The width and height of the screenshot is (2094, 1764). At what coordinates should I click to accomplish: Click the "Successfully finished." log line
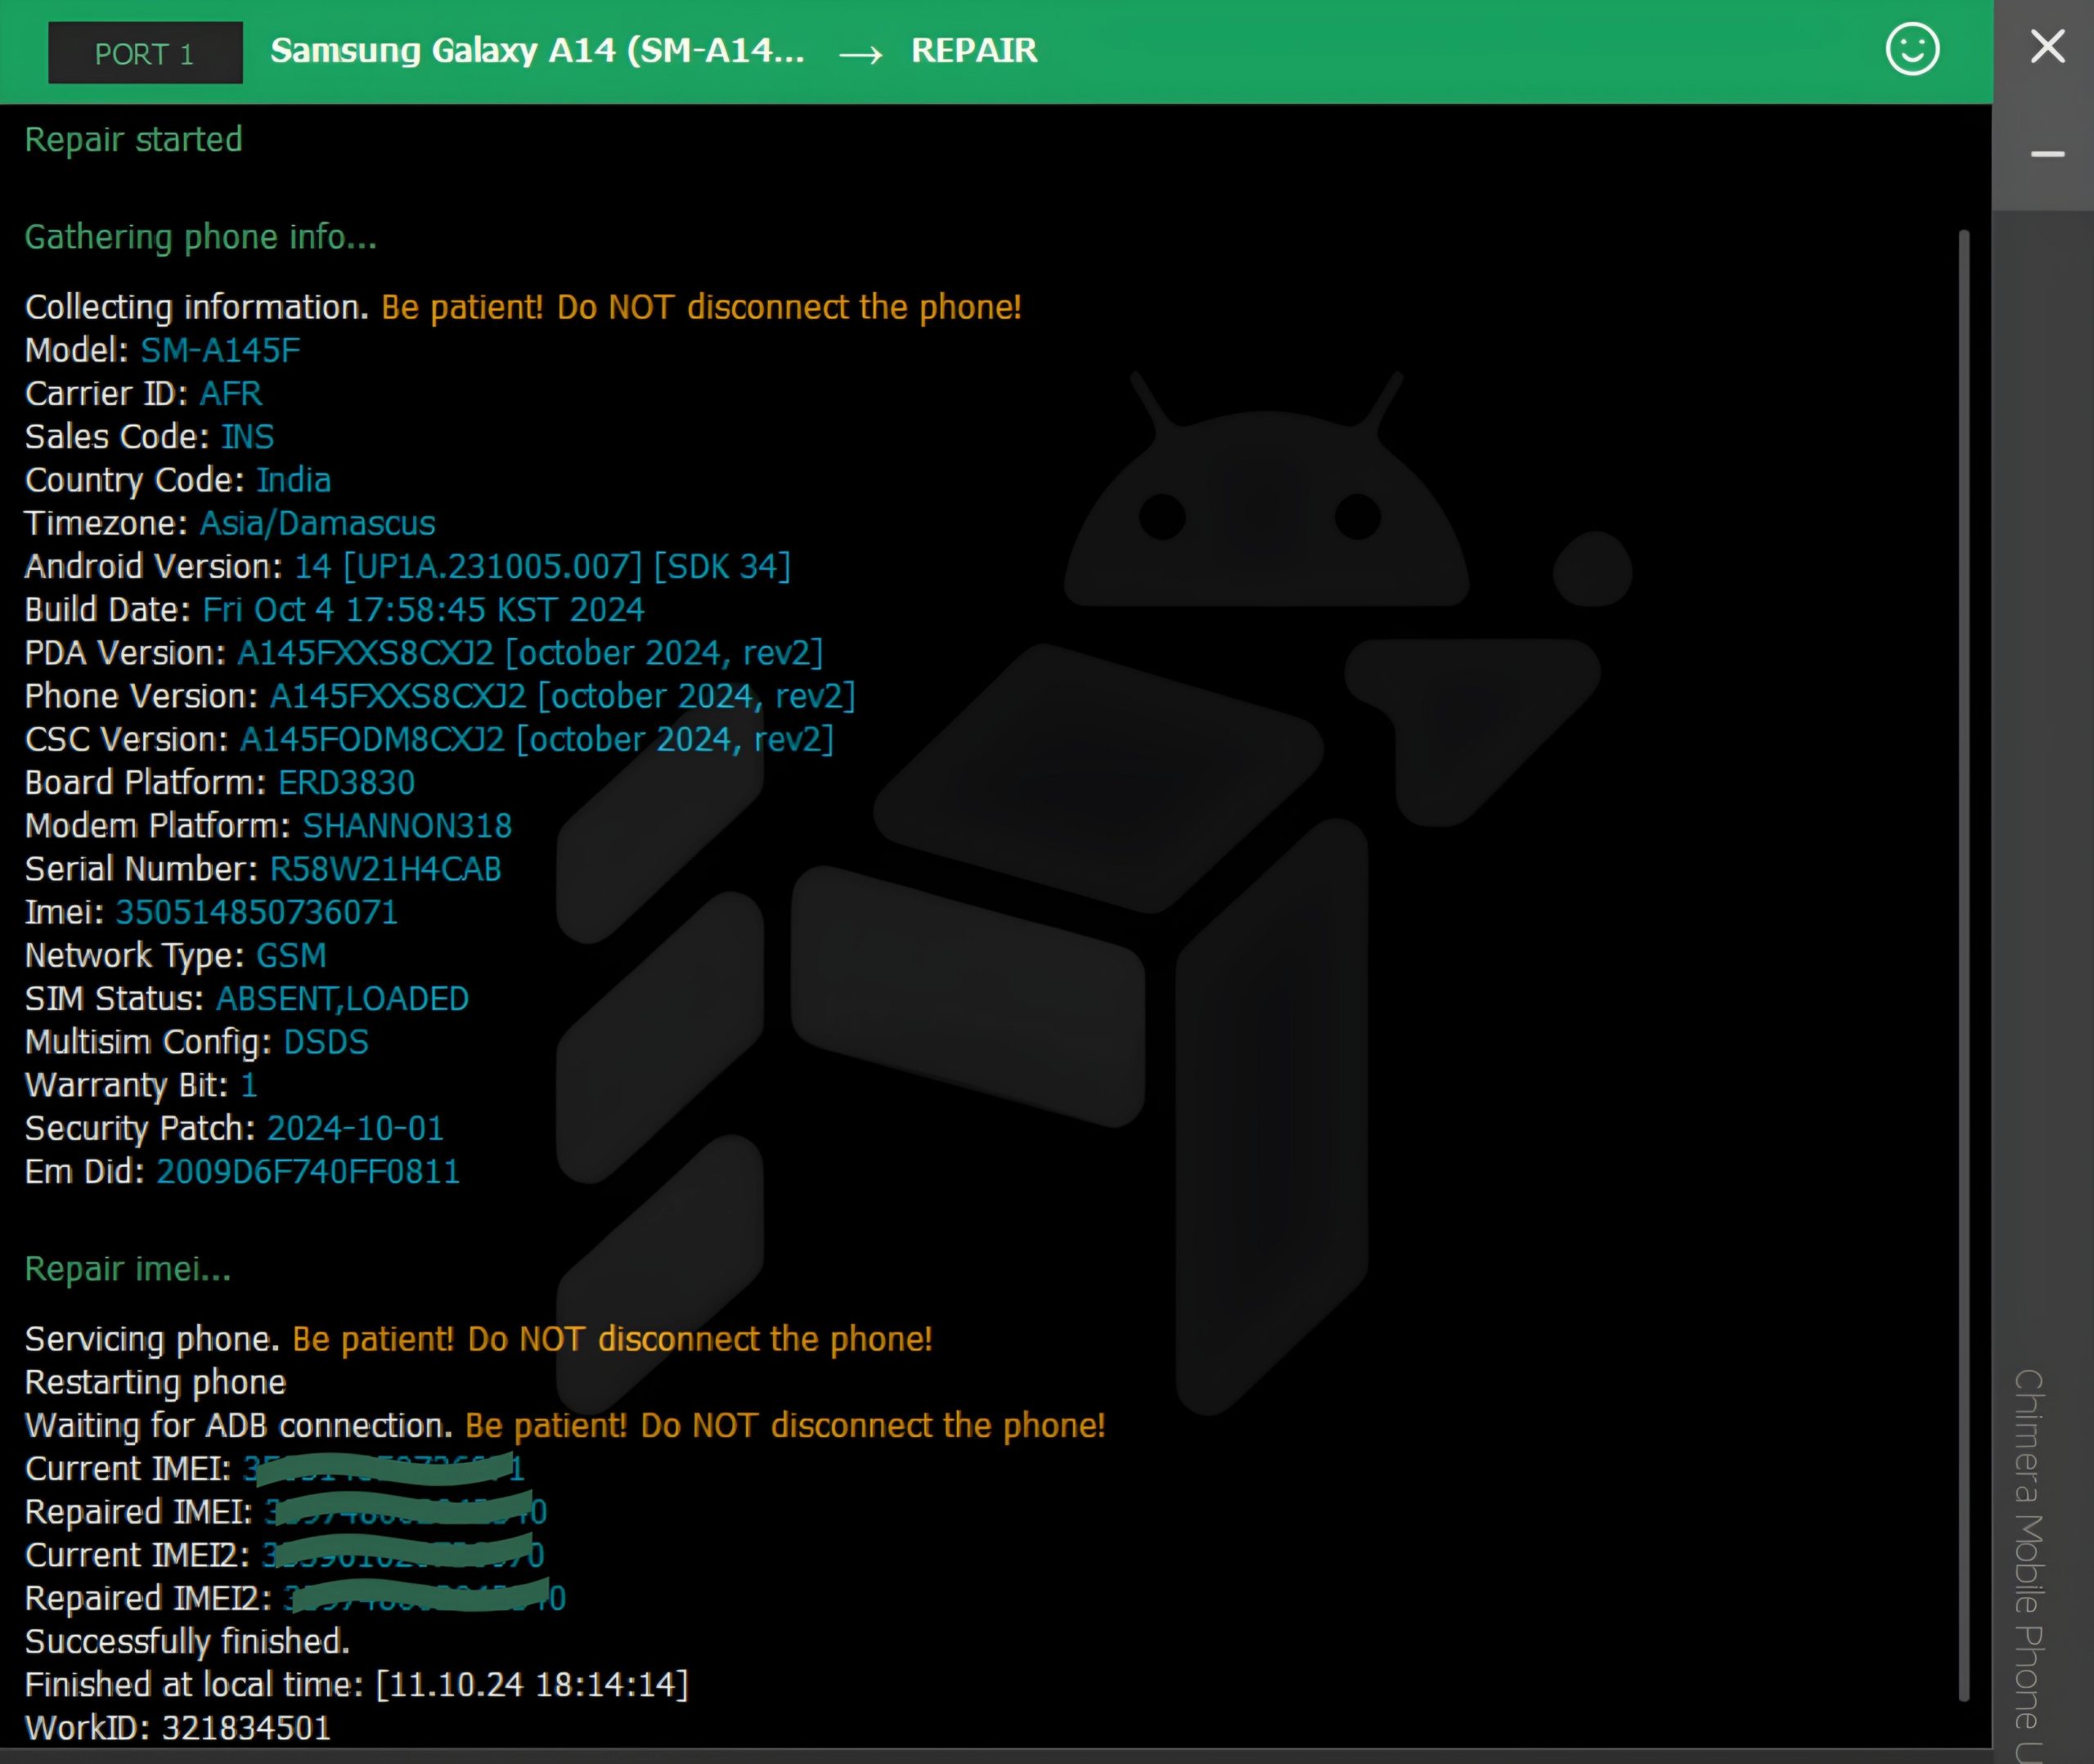click(187, 1641)
